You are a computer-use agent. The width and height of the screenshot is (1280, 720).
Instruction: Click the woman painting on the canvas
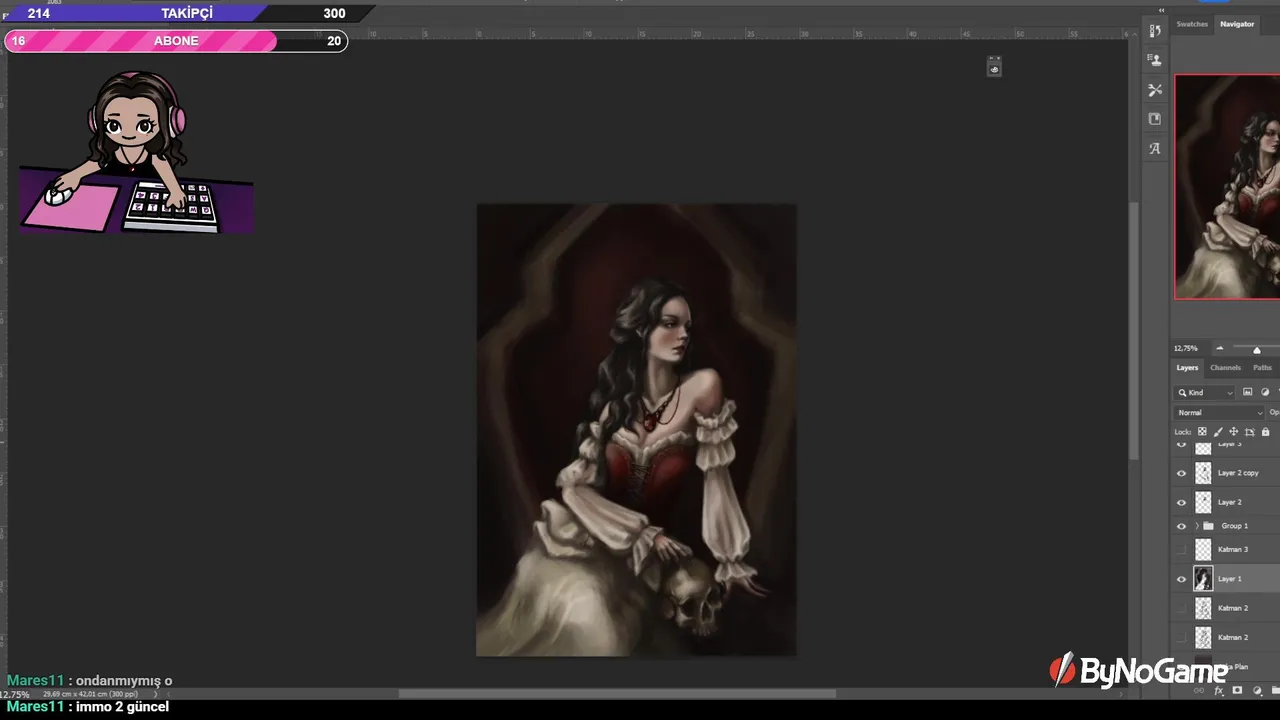(x=636, y=430)
